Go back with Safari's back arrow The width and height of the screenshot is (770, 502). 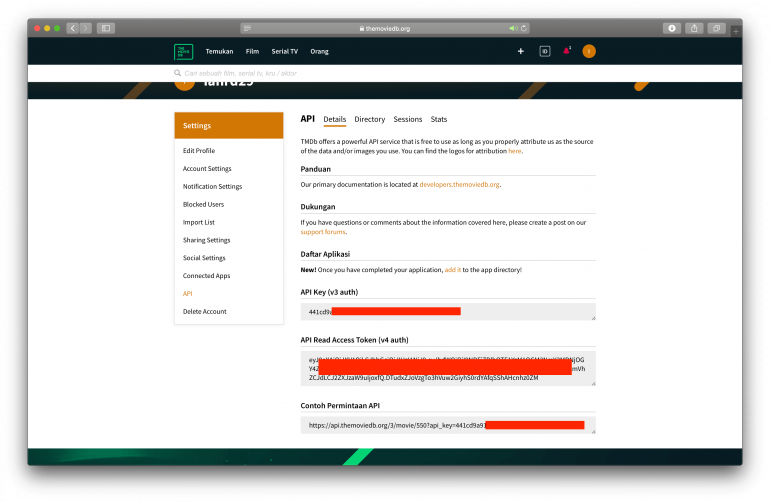pyautogui.click(x=73, y=28)
